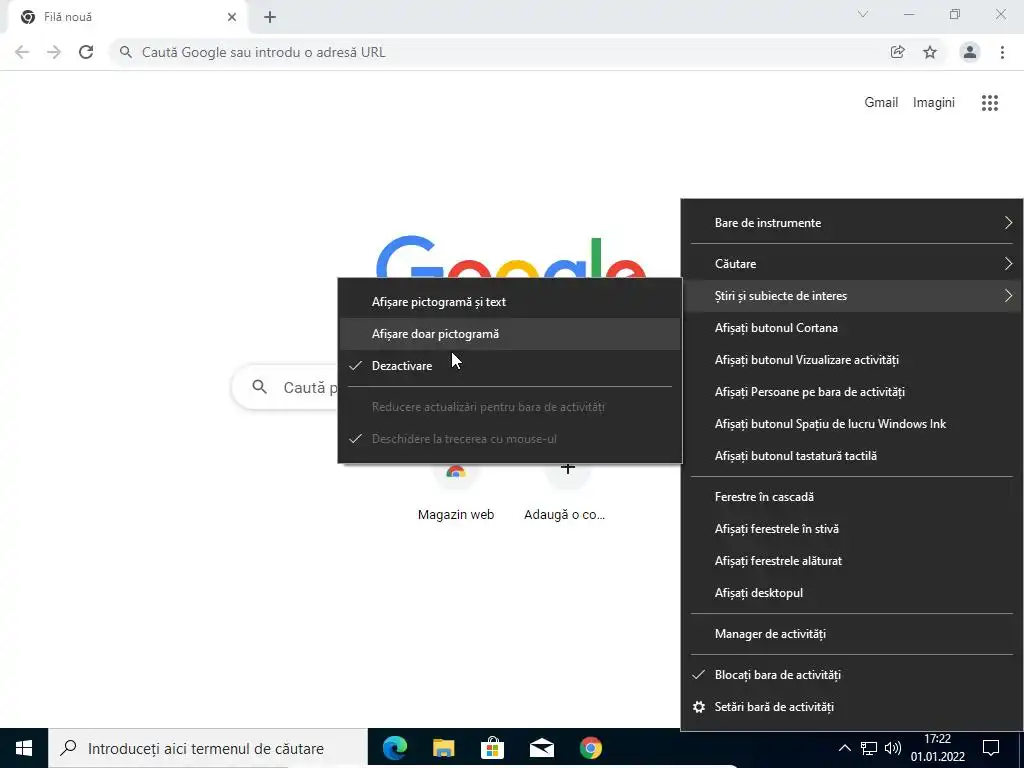Show hidden system tray icons

(844, 748)
